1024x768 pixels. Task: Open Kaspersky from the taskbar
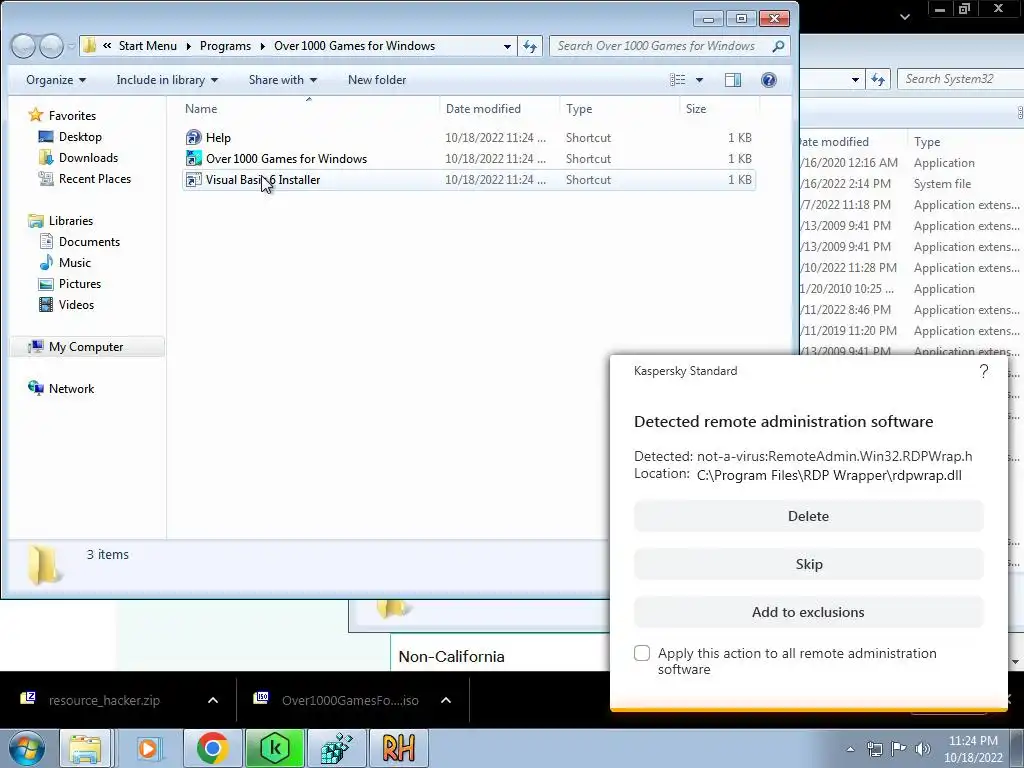click(x=274, y=748)
